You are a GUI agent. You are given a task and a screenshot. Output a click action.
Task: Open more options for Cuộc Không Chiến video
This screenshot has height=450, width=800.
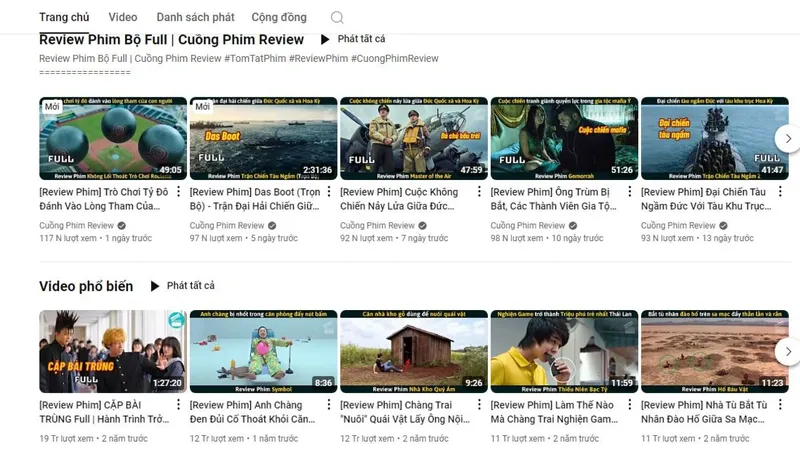click(x=479, y=192)
